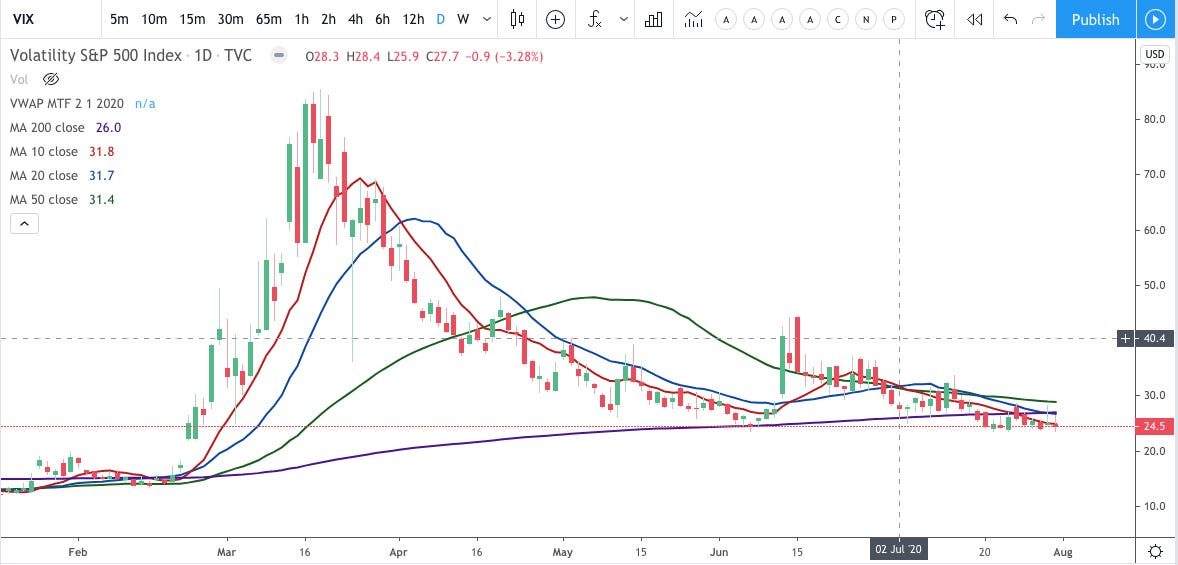
Task: Open the candlestick chart type selector
Action: coord(517,20)
